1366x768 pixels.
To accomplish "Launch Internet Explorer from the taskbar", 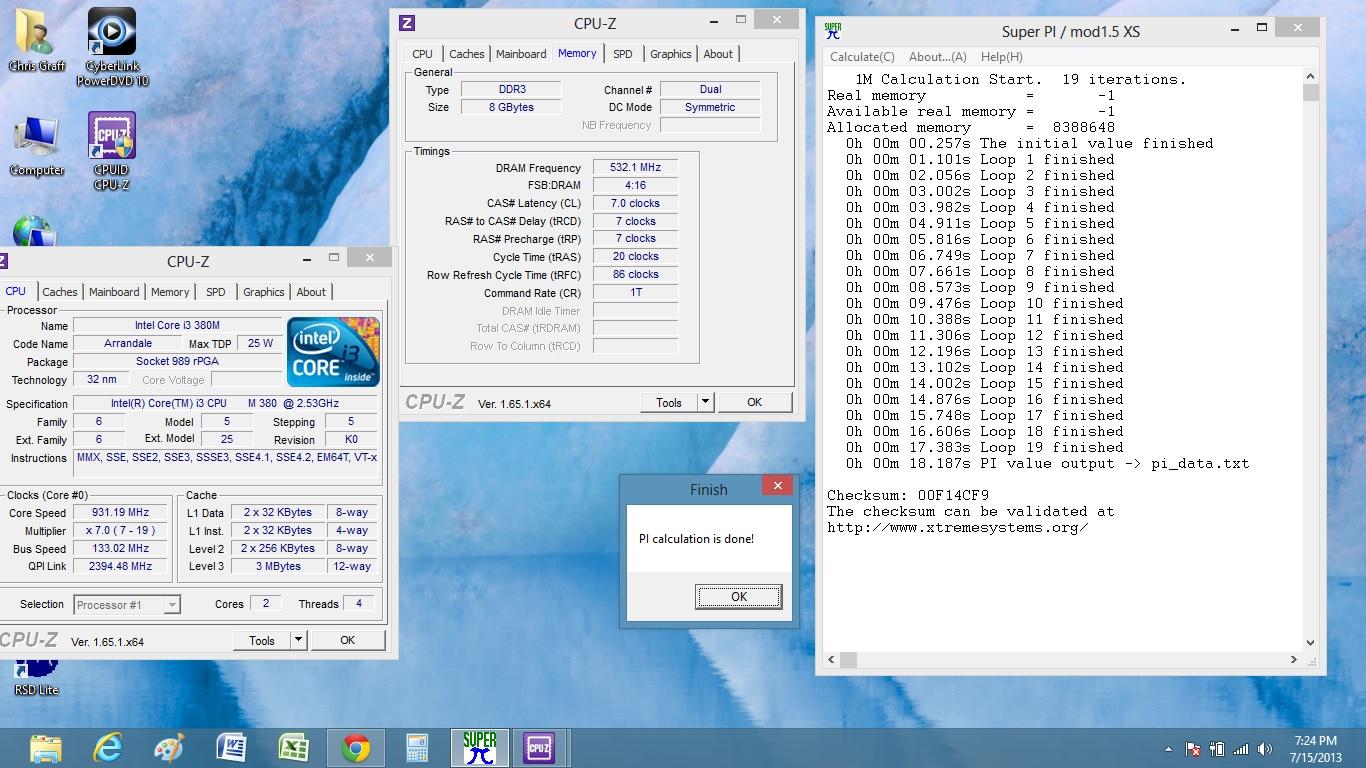I will point(107,748).
